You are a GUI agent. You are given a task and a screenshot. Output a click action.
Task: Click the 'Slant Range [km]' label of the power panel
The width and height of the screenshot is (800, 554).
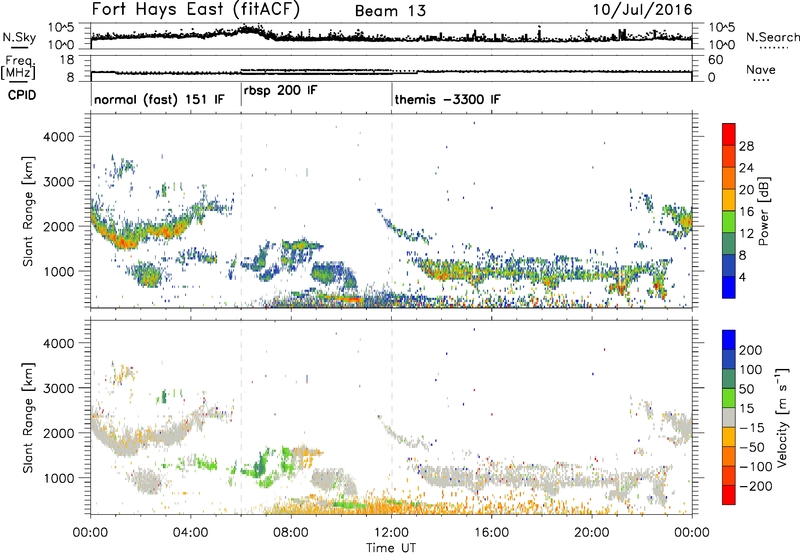click(x=29, y=211)
